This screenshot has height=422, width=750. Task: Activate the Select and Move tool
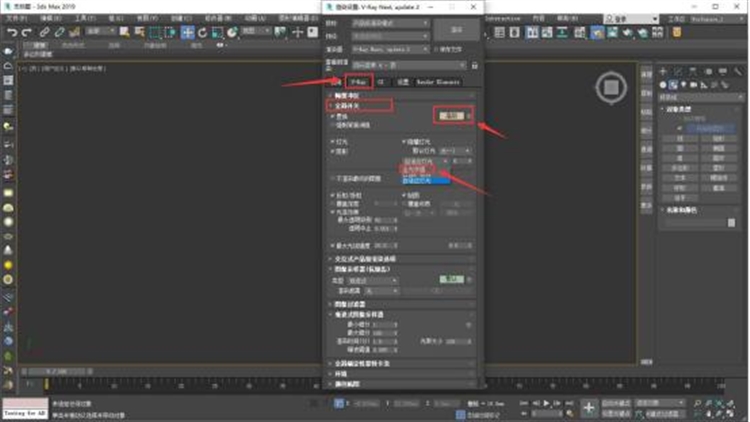pyautogui.click(x=187, y=33)
